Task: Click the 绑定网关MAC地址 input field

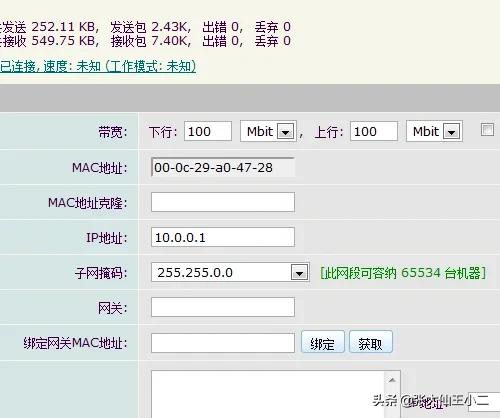Action: click(223, 343)
